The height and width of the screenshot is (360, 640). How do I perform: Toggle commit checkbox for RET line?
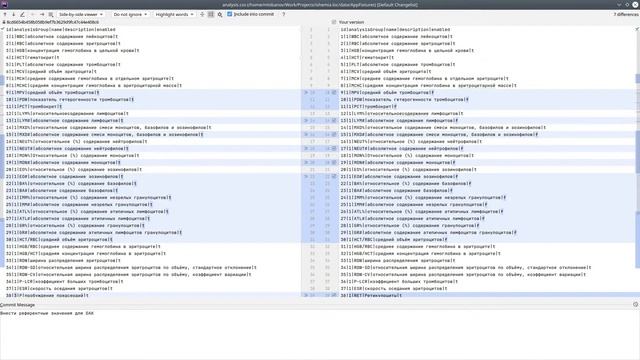[334, 295]
